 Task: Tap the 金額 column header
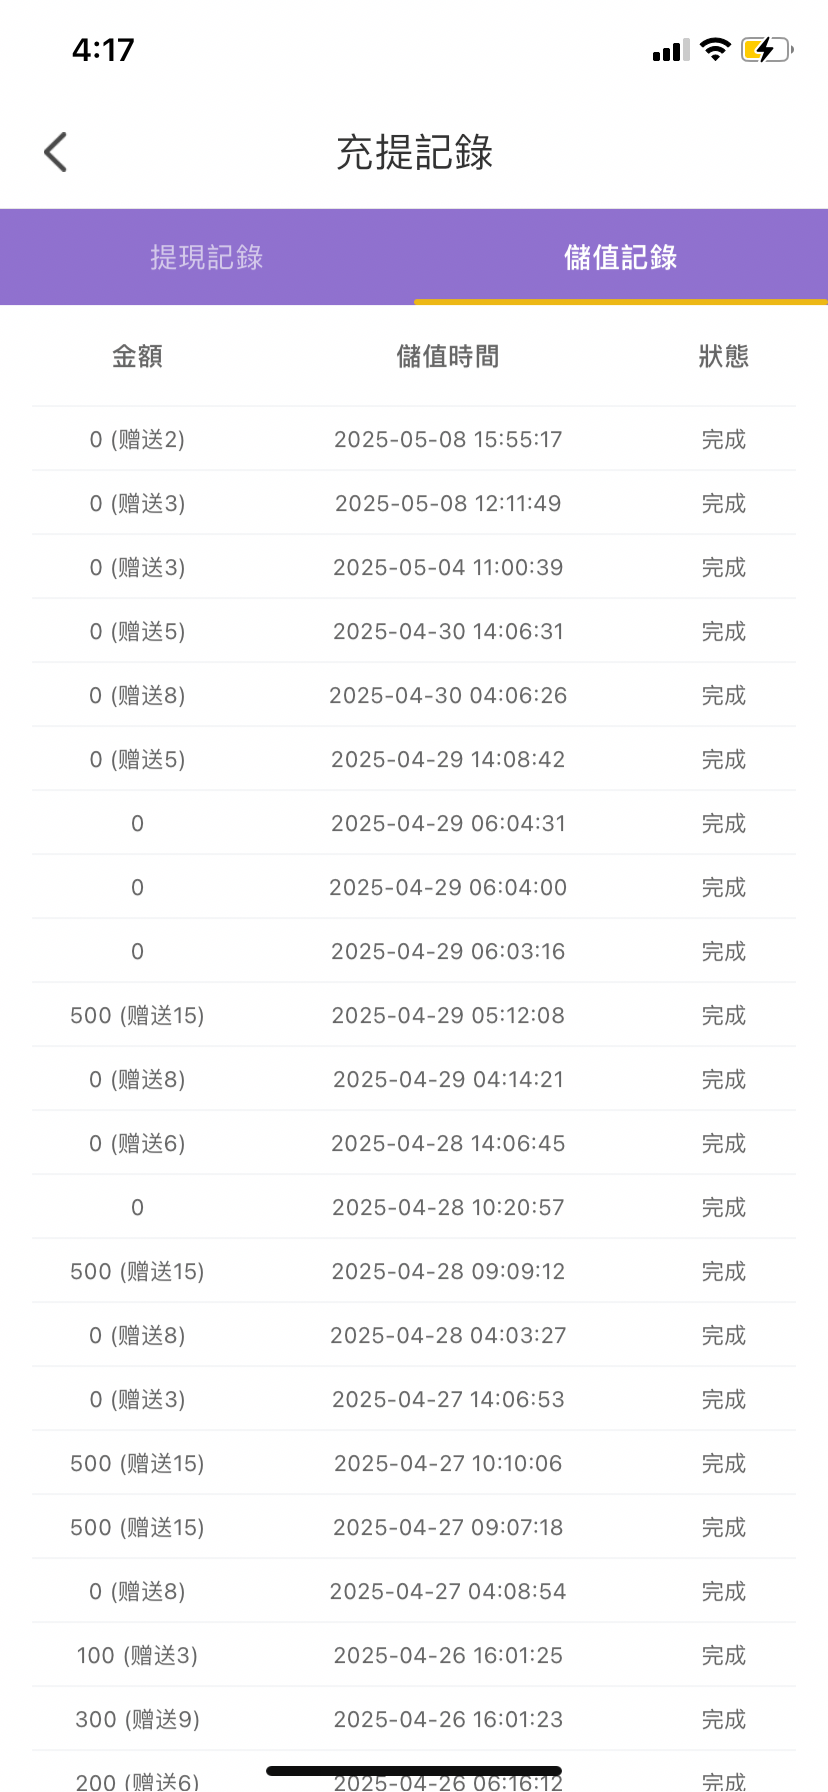coord(137,356)
